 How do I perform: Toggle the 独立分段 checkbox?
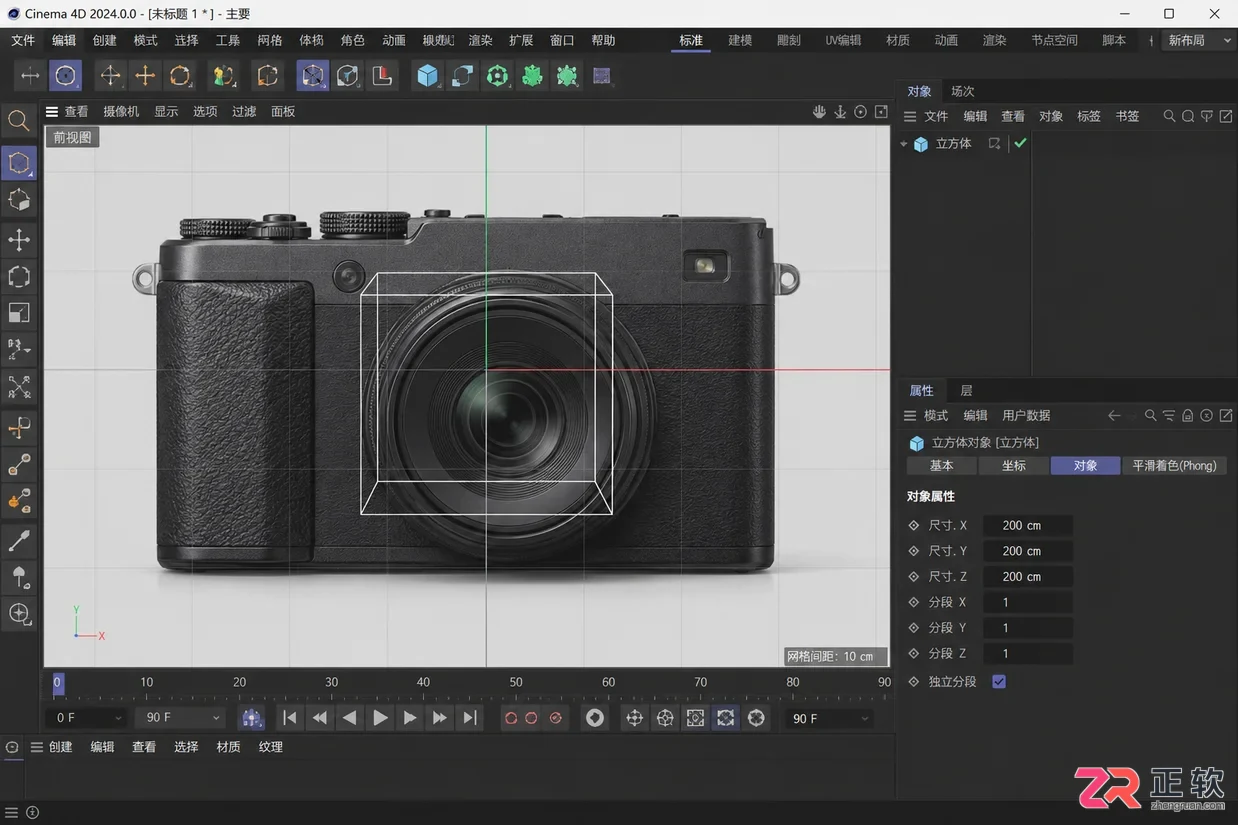coord(999,682)
